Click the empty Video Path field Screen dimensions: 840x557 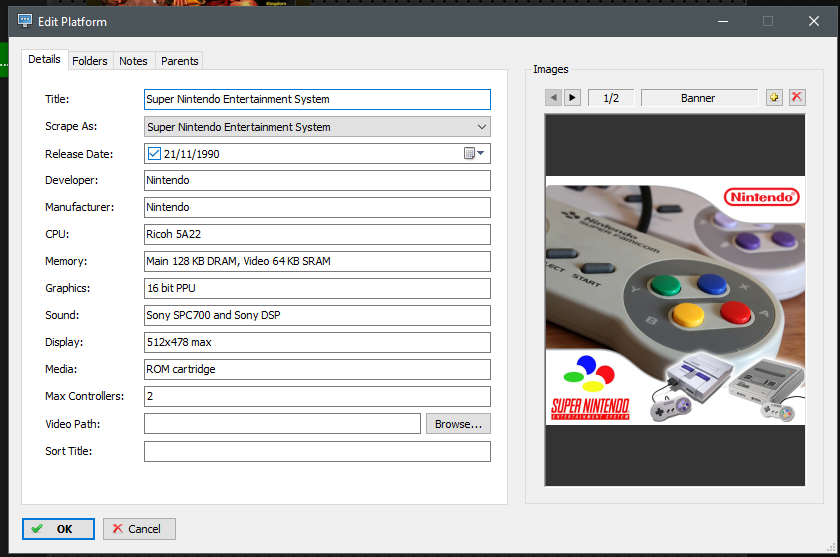click(x=282, y=424)
